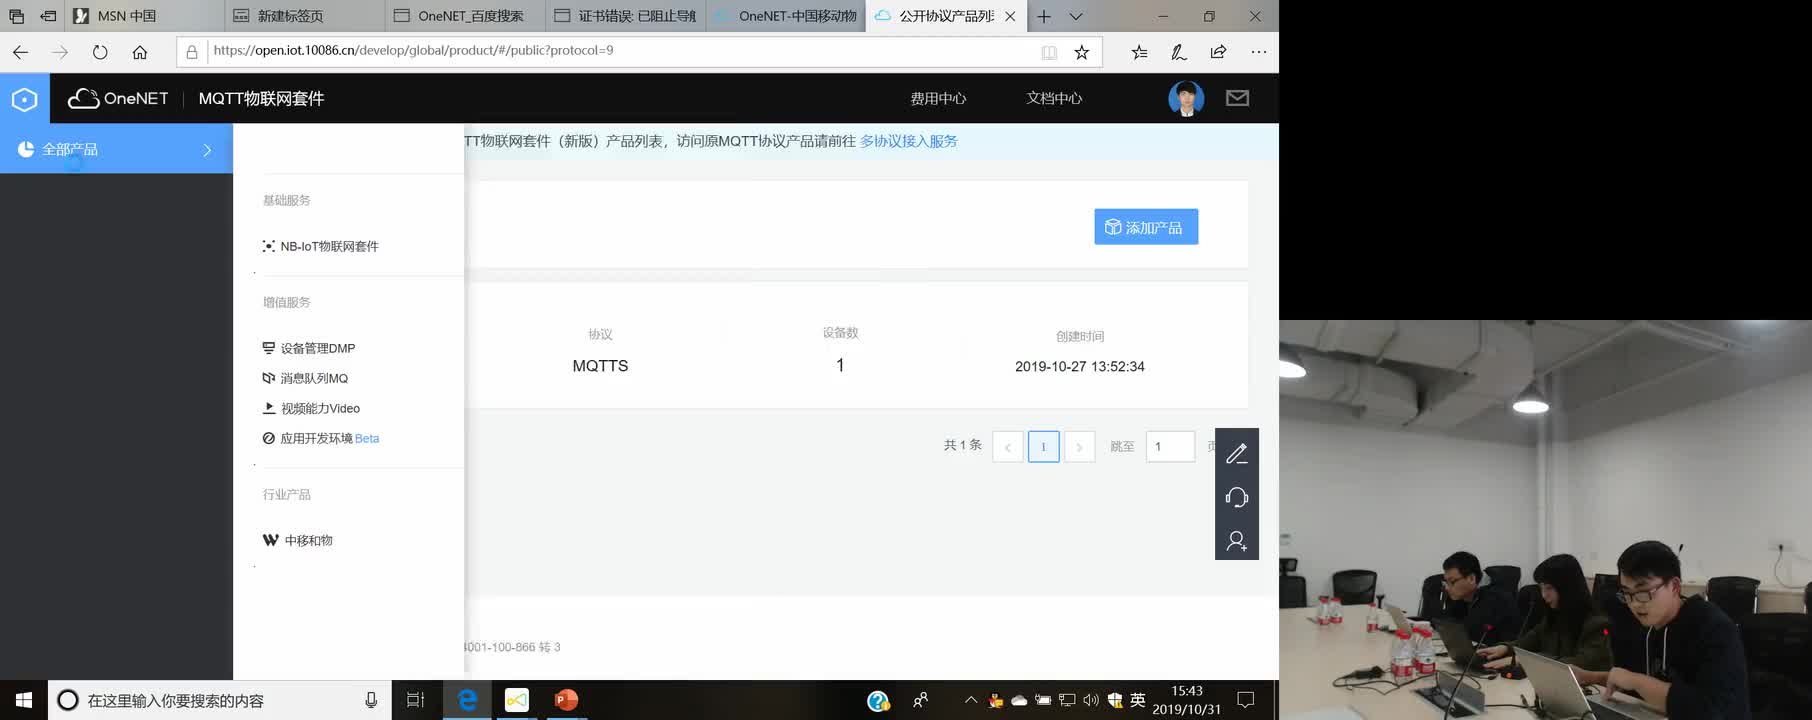Go to pagination page 1
This screenshot has height=720, width=1812.
[x=1043, y=446]
